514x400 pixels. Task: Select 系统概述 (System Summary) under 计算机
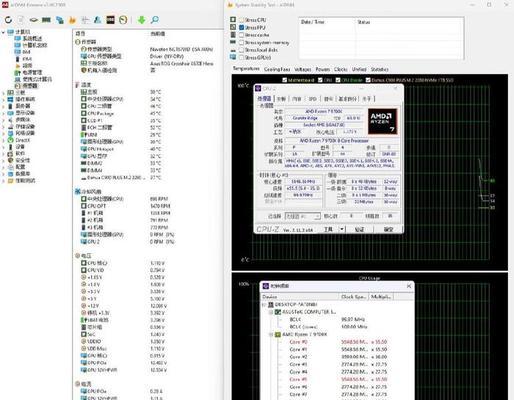[29, 38]
